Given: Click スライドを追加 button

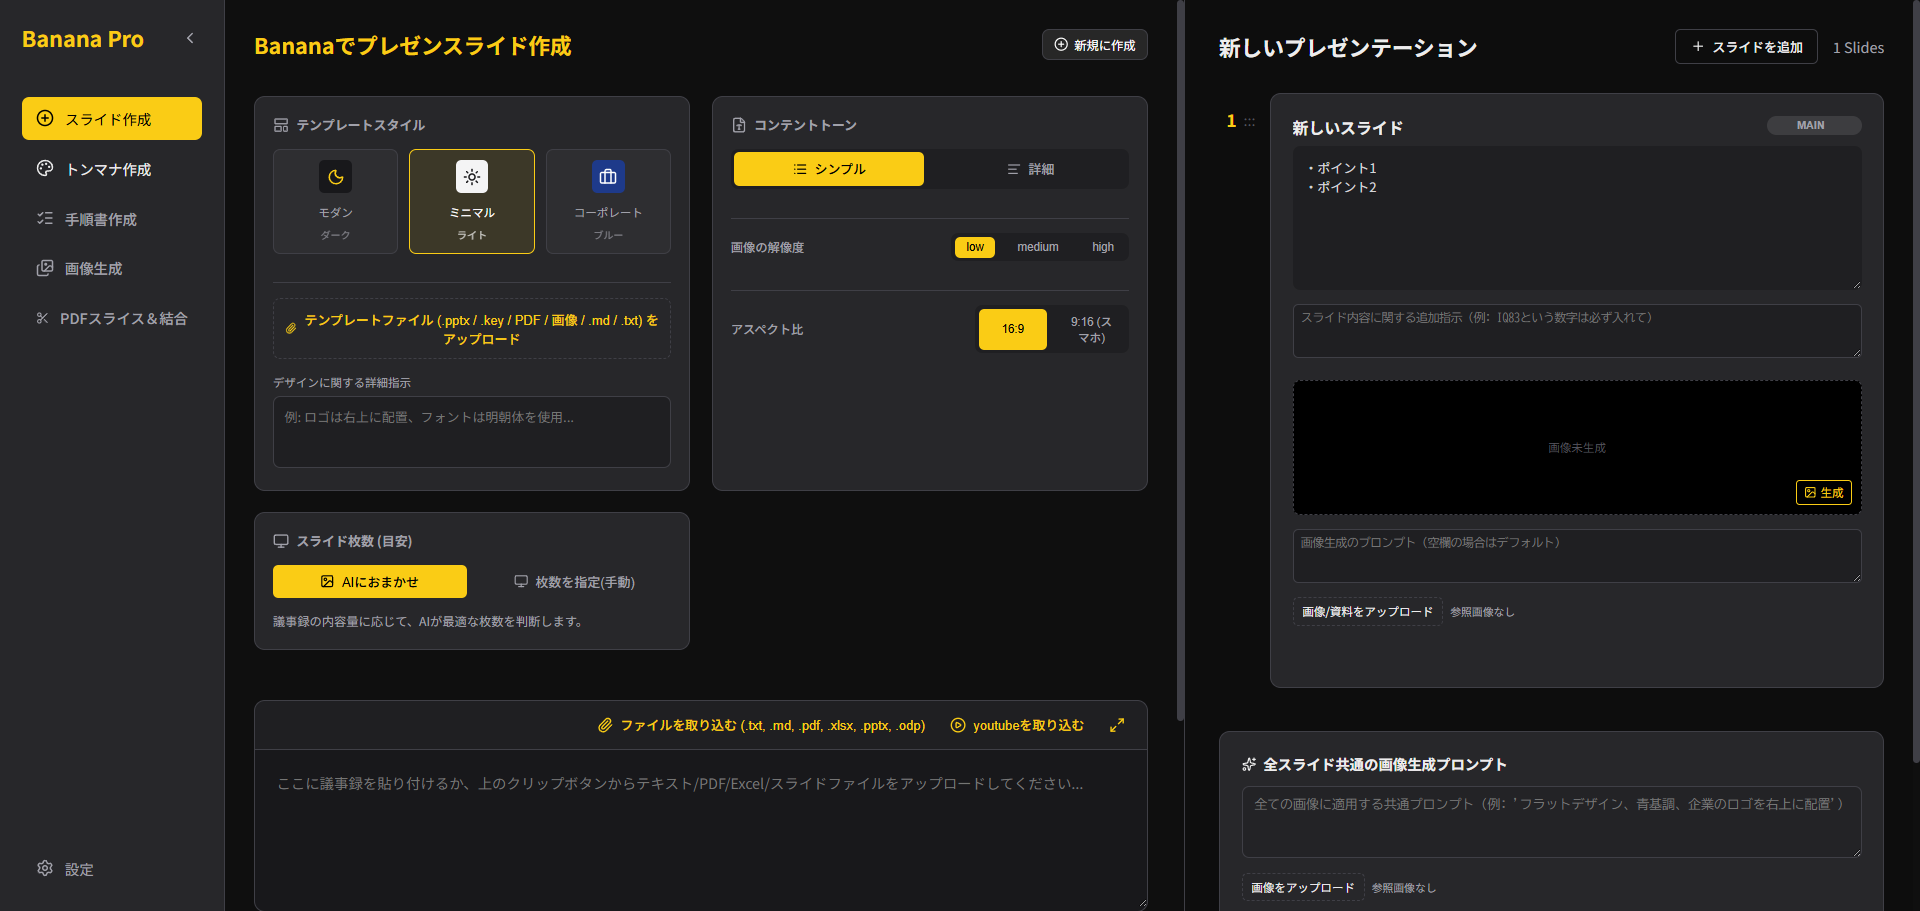Looking at the screenshot, I should 1746,47.
